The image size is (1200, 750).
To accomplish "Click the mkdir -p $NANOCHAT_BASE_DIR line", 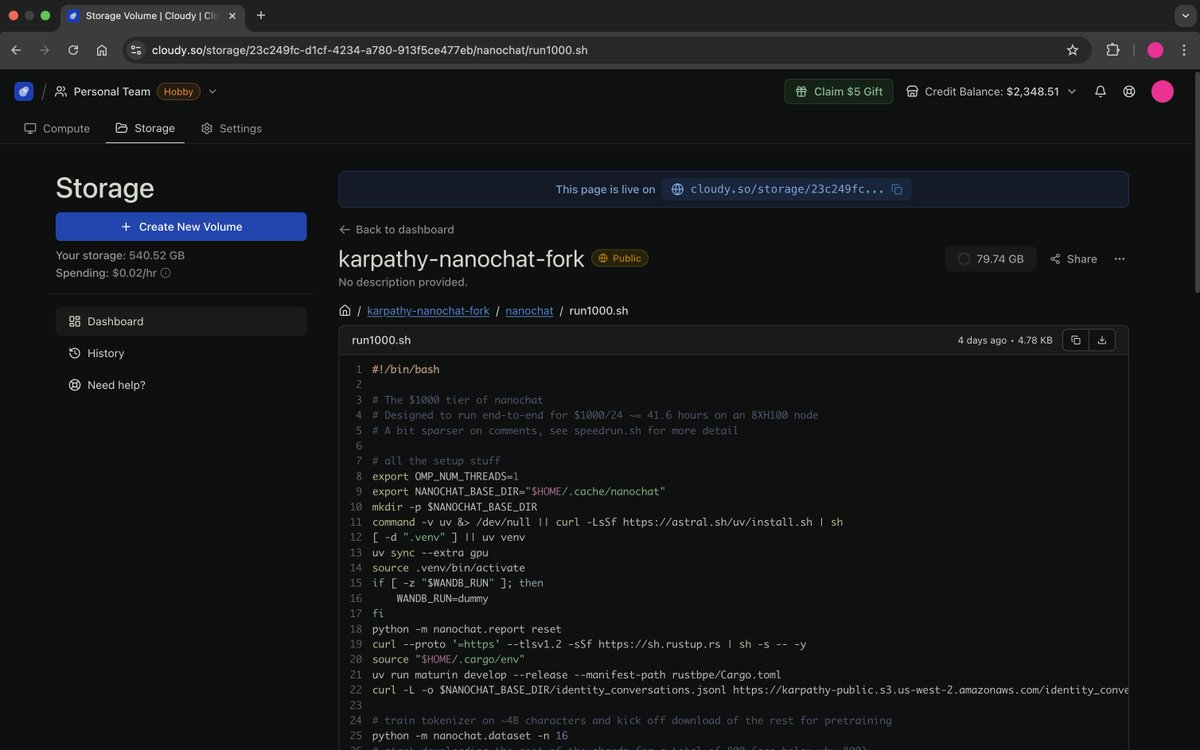I will [455, 507].
